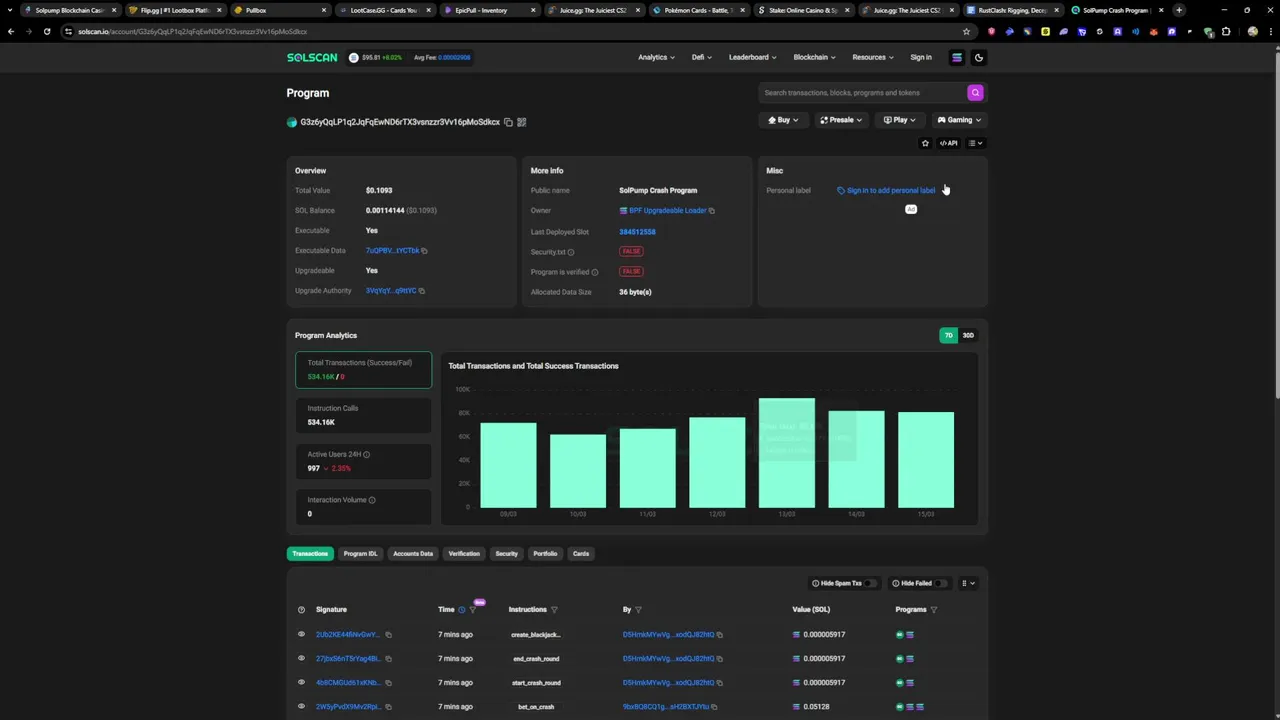1280x720 pixels.
Task: Copy signature 2Ub2KE44fiNvGwY
Action: pyautogui.click(x=388, y=635)
